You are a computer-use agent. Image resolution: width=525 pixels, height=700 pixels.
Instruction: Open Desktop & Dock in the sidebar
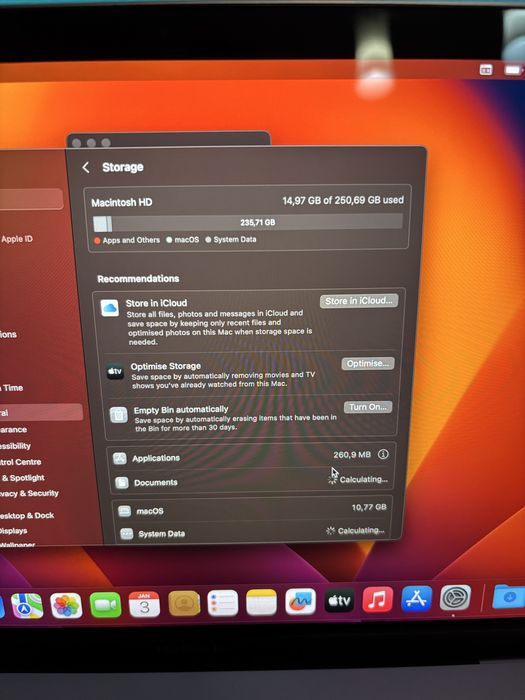pos(27,516)
